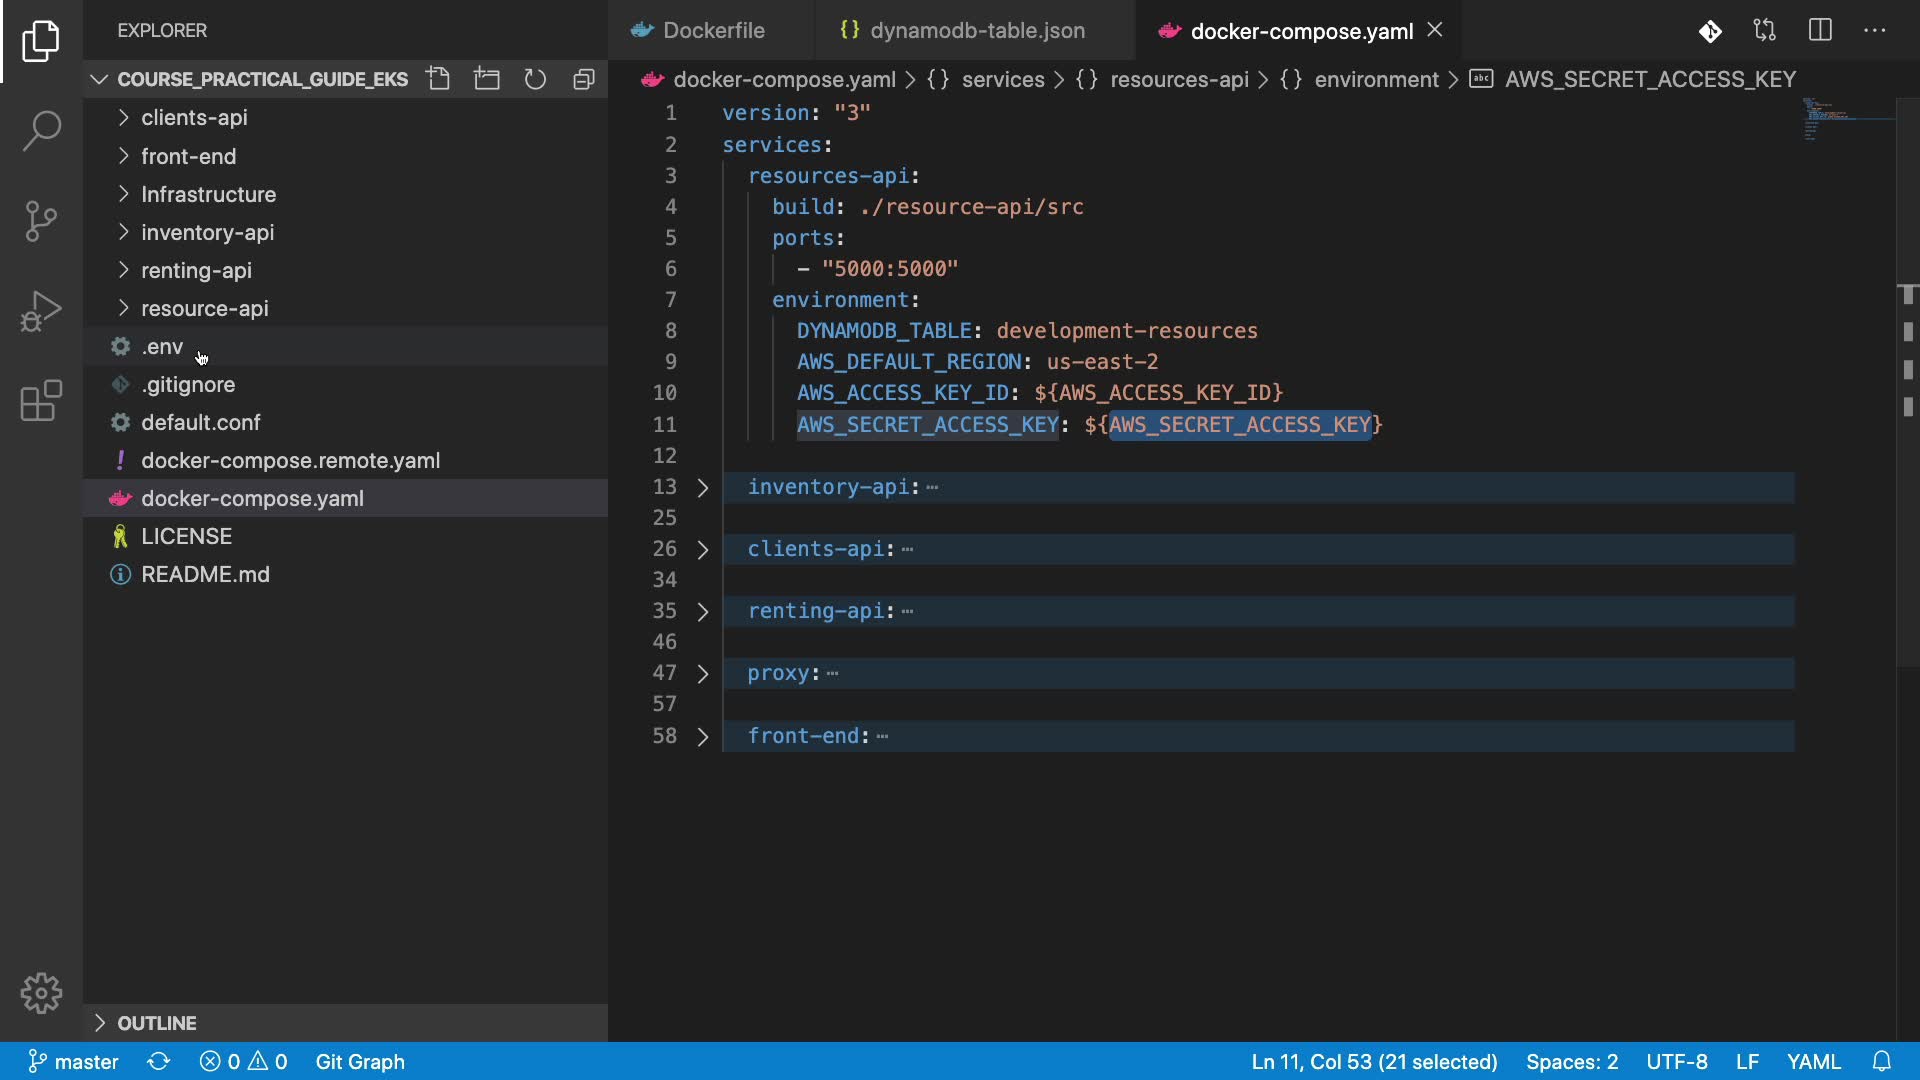Open notifications bell in status bar
The image size is (1920, 1080).
(1881, 1061)
